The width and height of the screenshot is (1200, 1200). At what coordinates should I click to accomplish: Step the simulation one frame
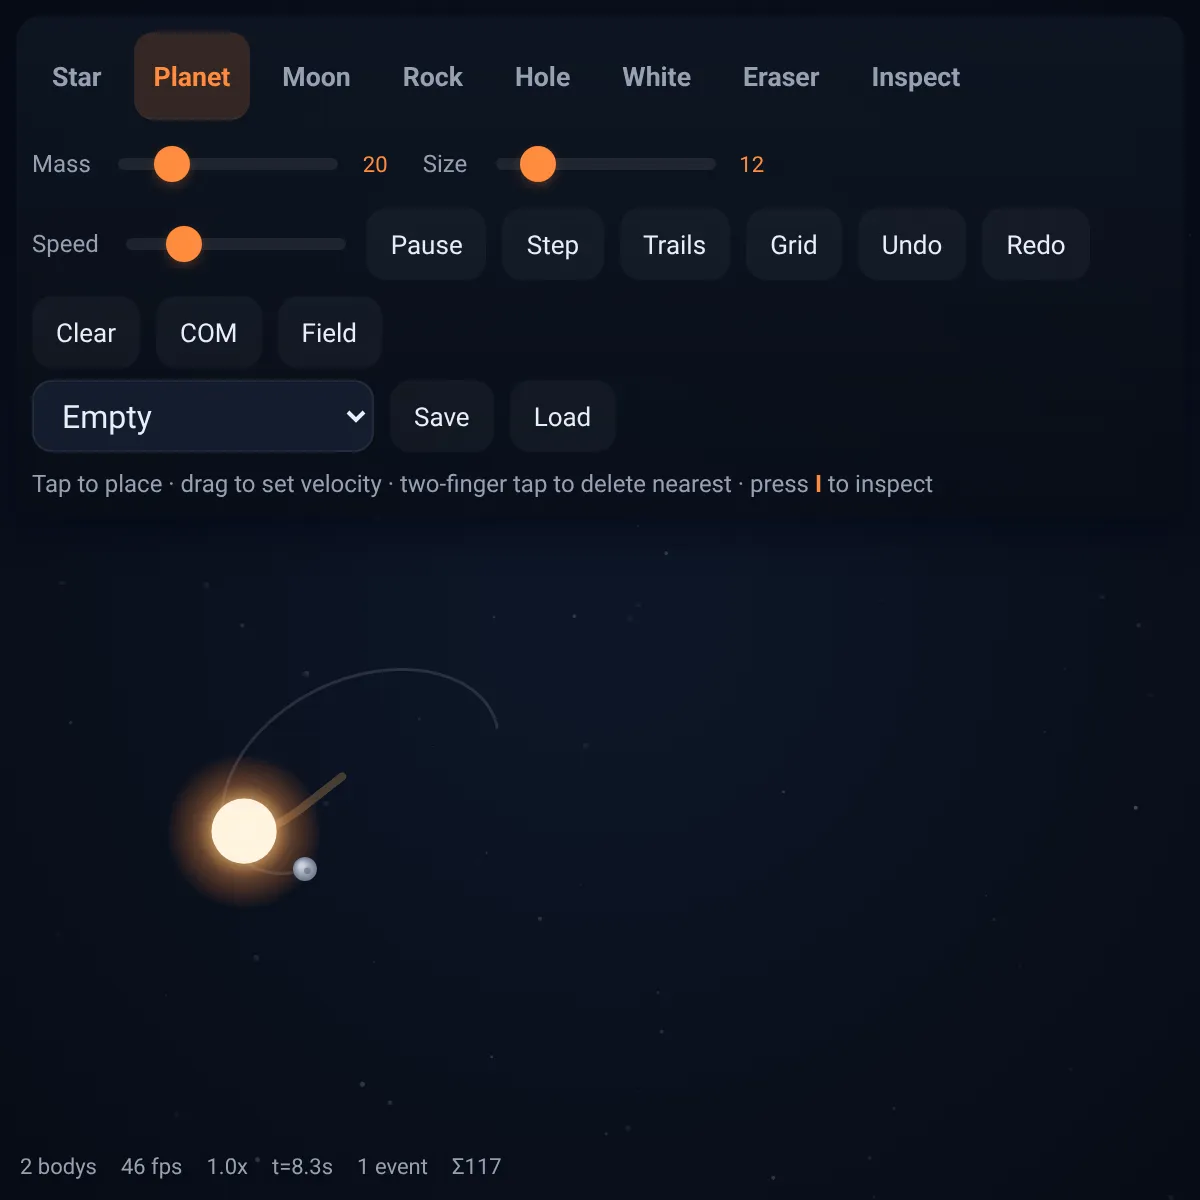[x=553, y=245]
